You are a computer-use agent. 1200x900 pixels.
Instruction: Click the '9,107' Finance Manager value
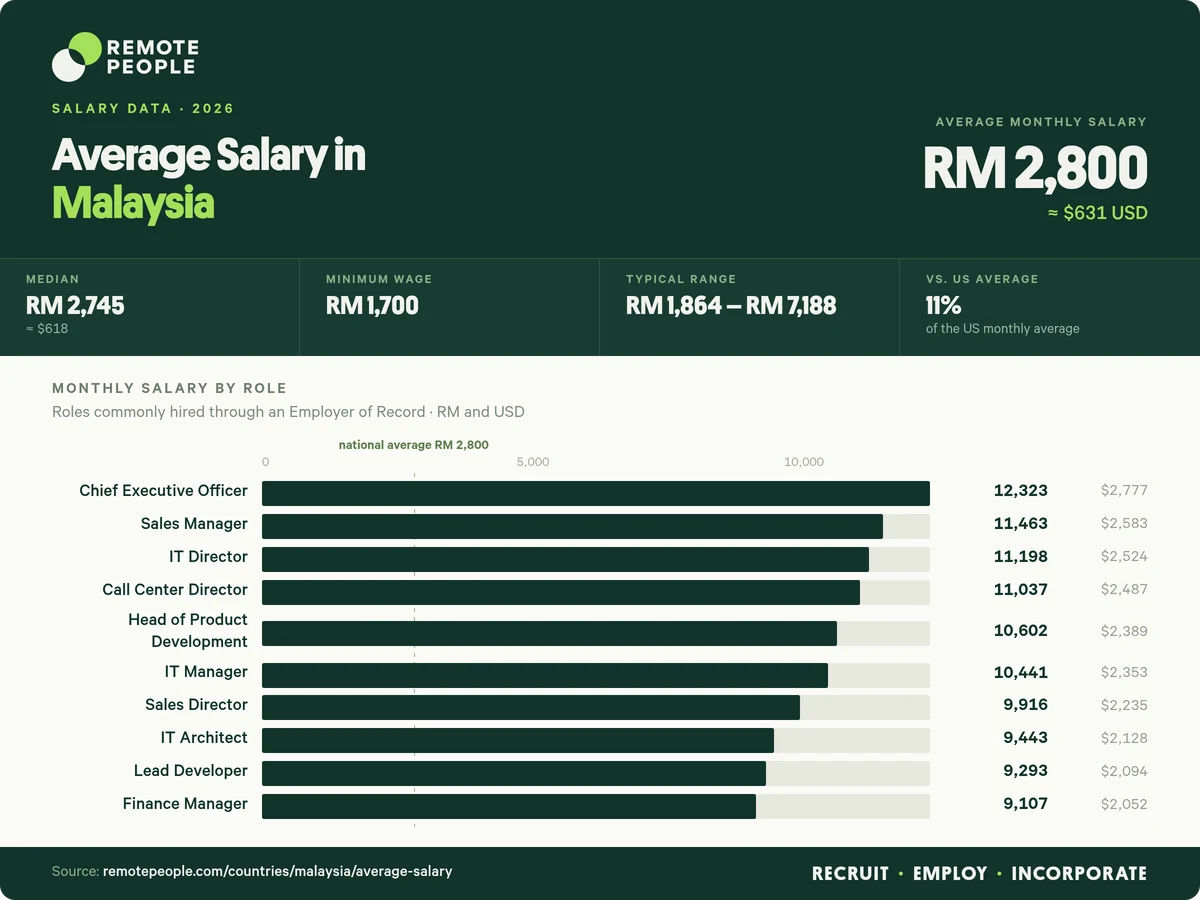[1026, 804]
